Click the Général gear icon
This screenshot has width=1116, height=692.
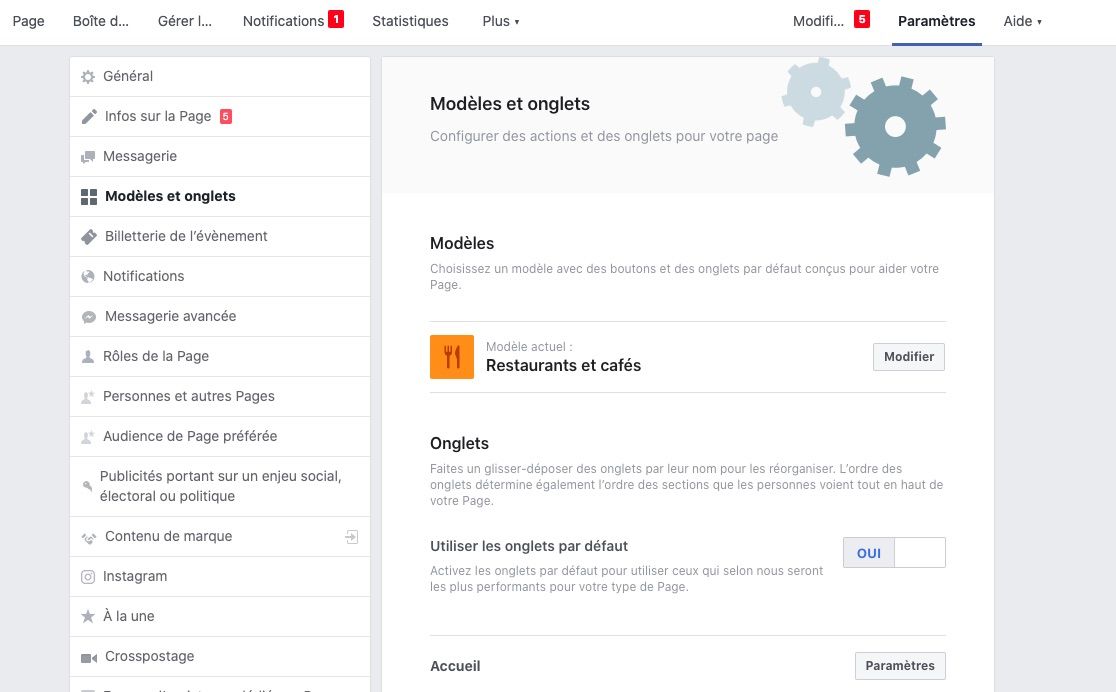pos(88,77)
